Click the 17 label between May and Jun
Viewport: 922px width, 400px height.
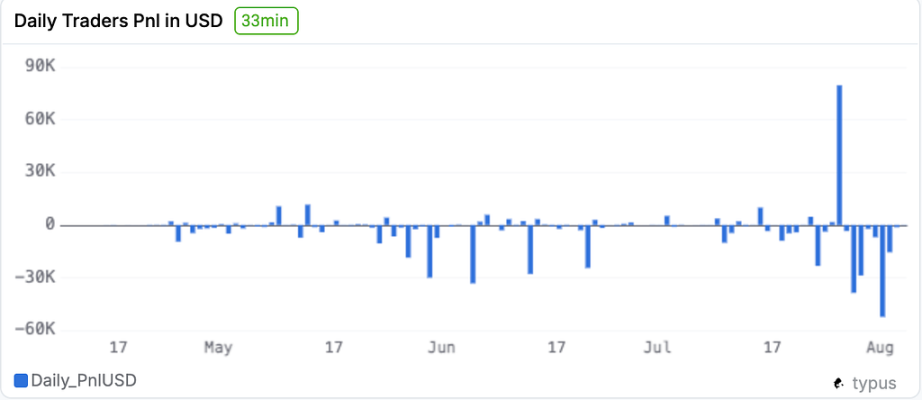pos(333,348)
